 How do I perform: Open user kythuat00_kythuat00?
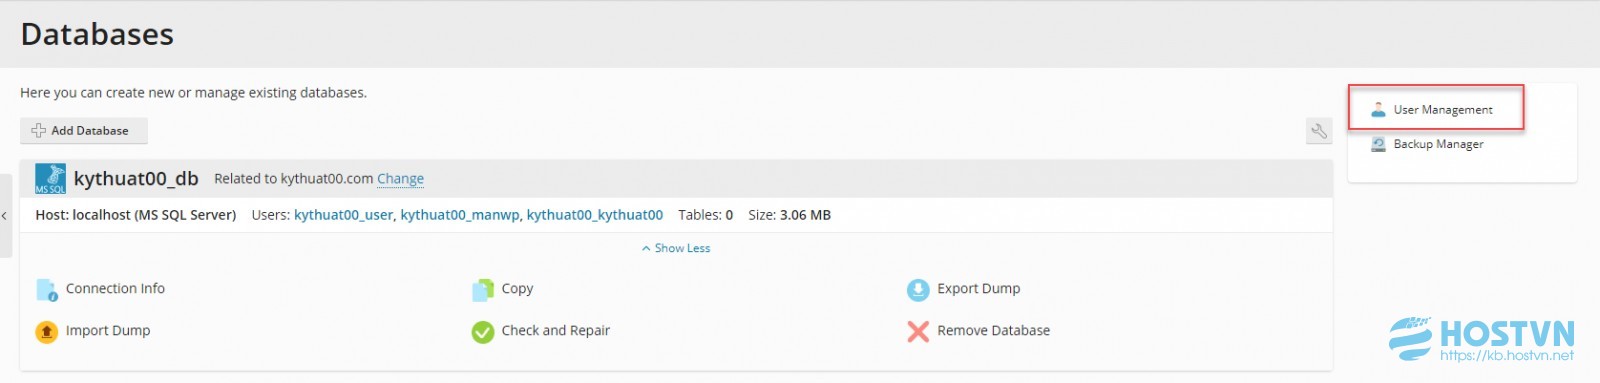595,215
